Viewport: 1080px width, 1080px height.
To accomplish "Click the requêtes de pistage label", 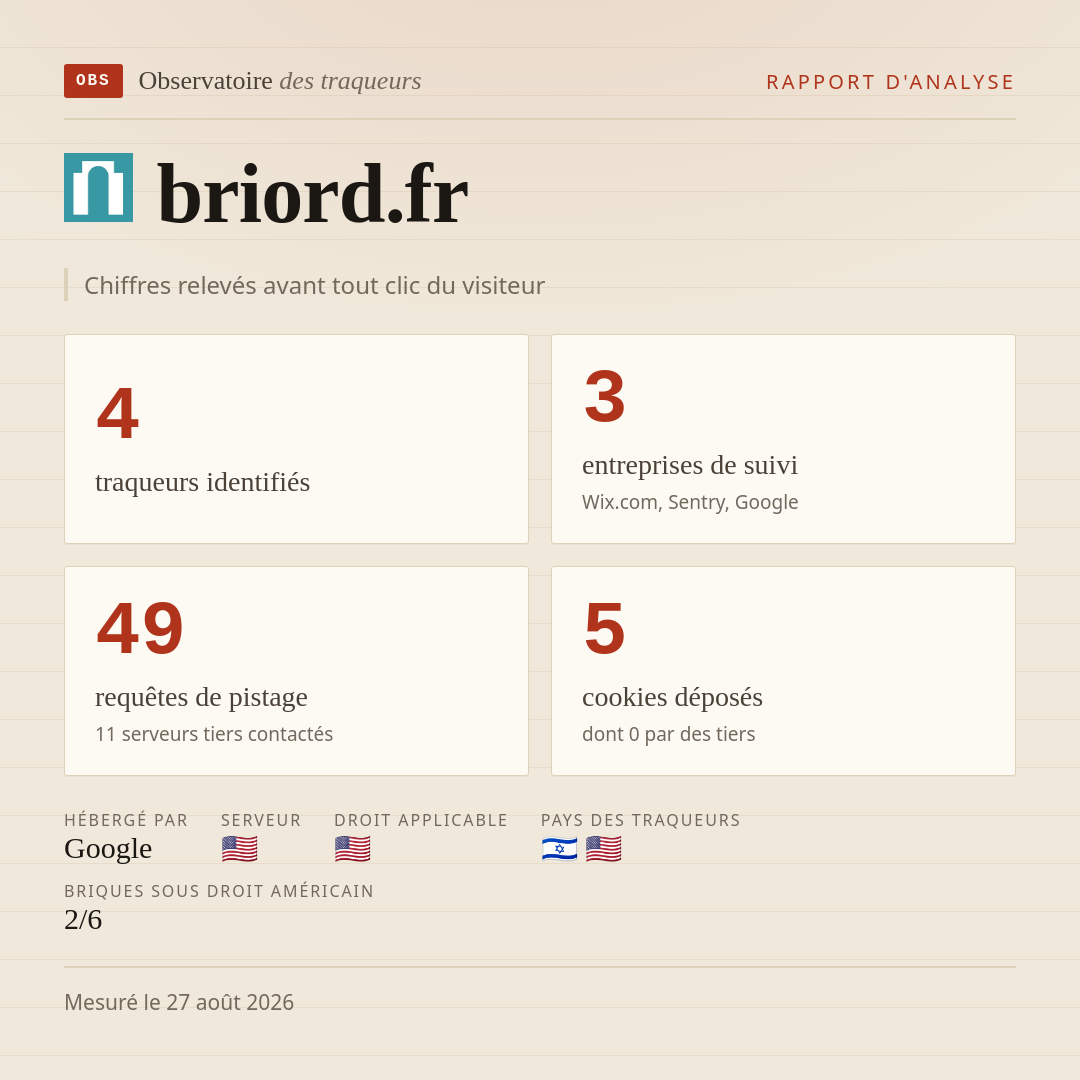I will 201,697.
